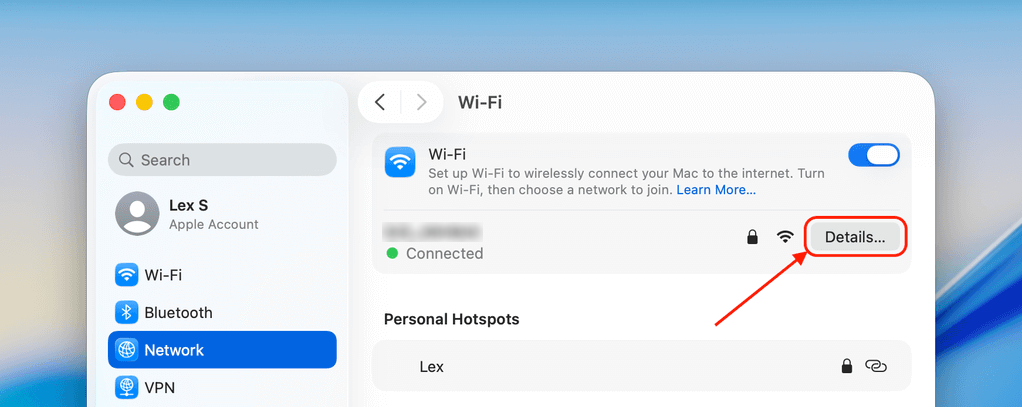Click the Wi-Fi signal strength icon

pyautogui.click(x=786, y=237)
